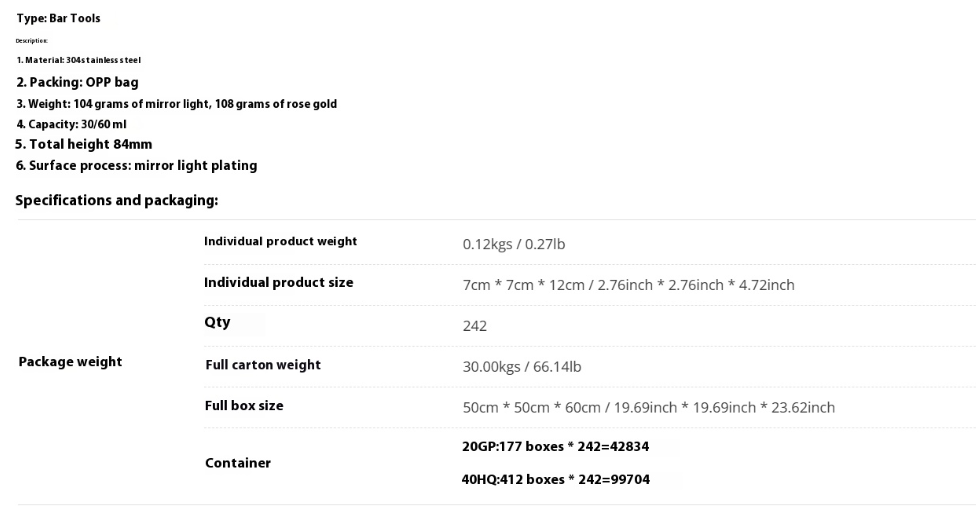Click the "Full box size" label
This screenshot has height=512, width=976.
click(244, 406)
